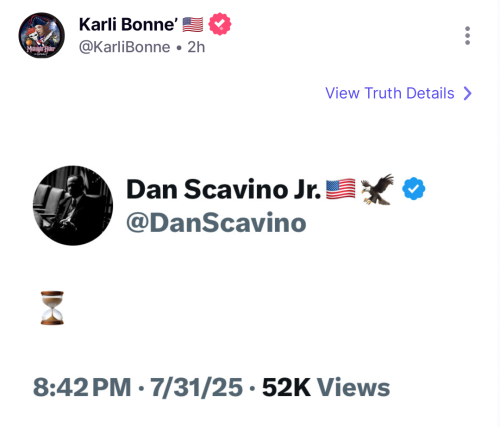Click the 7/31/25 date text
The height and width of the screenshot is (427, 500).
196,387
